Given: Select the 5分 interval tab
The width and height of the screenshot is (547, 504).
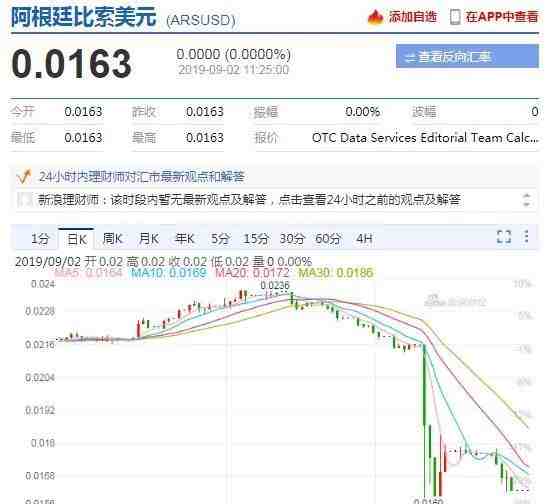Looking at the screenshot, I should [220, 239].
